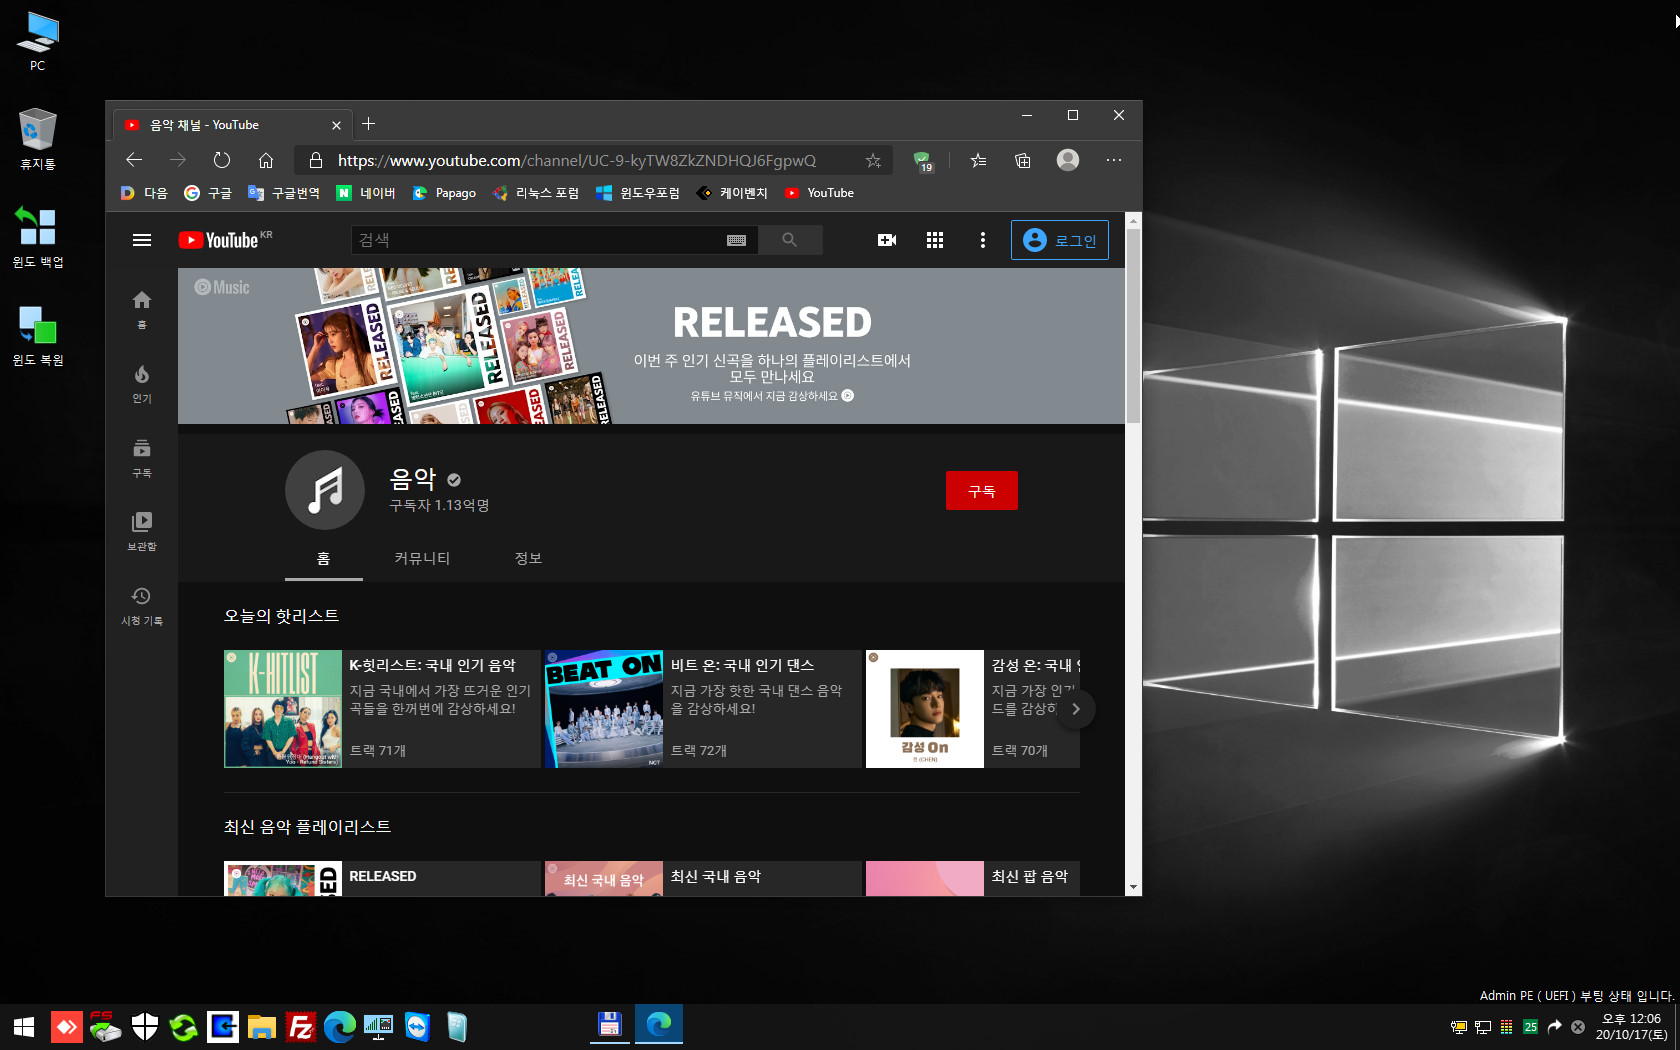Click the page scrollbar thumb

[1133, 326]
